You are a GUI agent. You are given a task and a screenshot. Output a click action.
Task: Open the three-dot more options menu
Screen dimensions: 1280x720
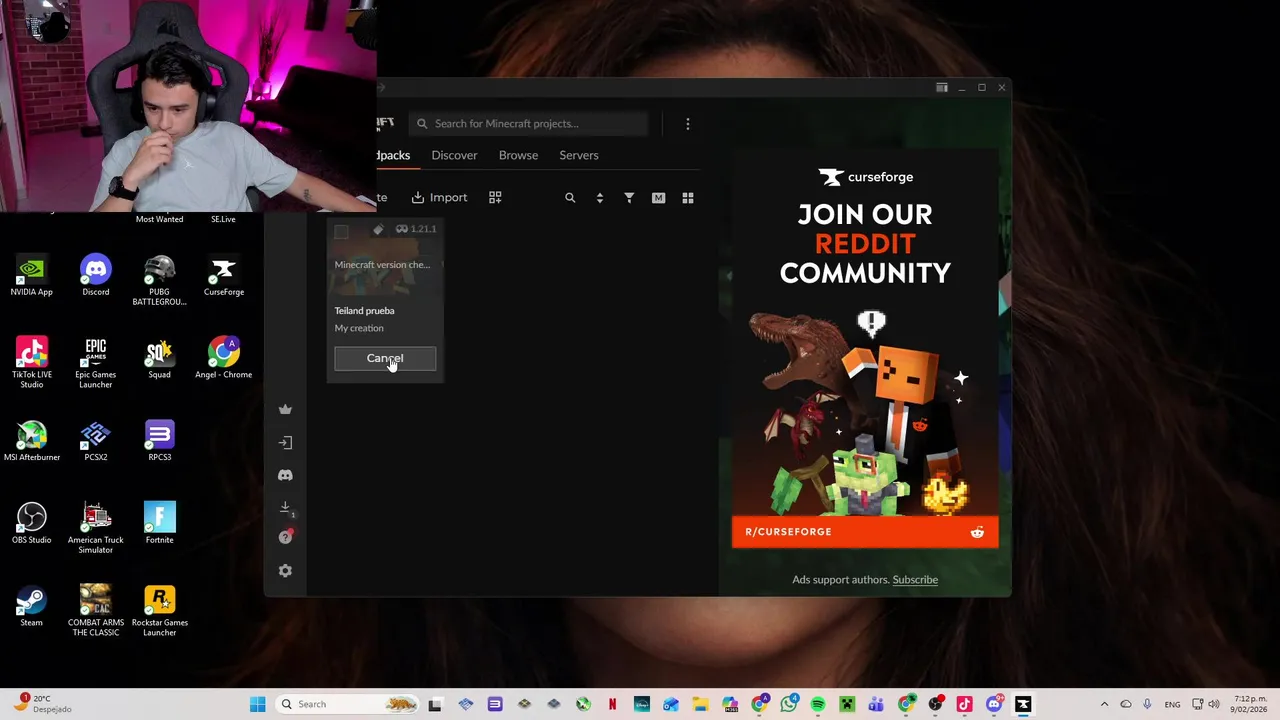pyautogui.click(x=688, y=124)
